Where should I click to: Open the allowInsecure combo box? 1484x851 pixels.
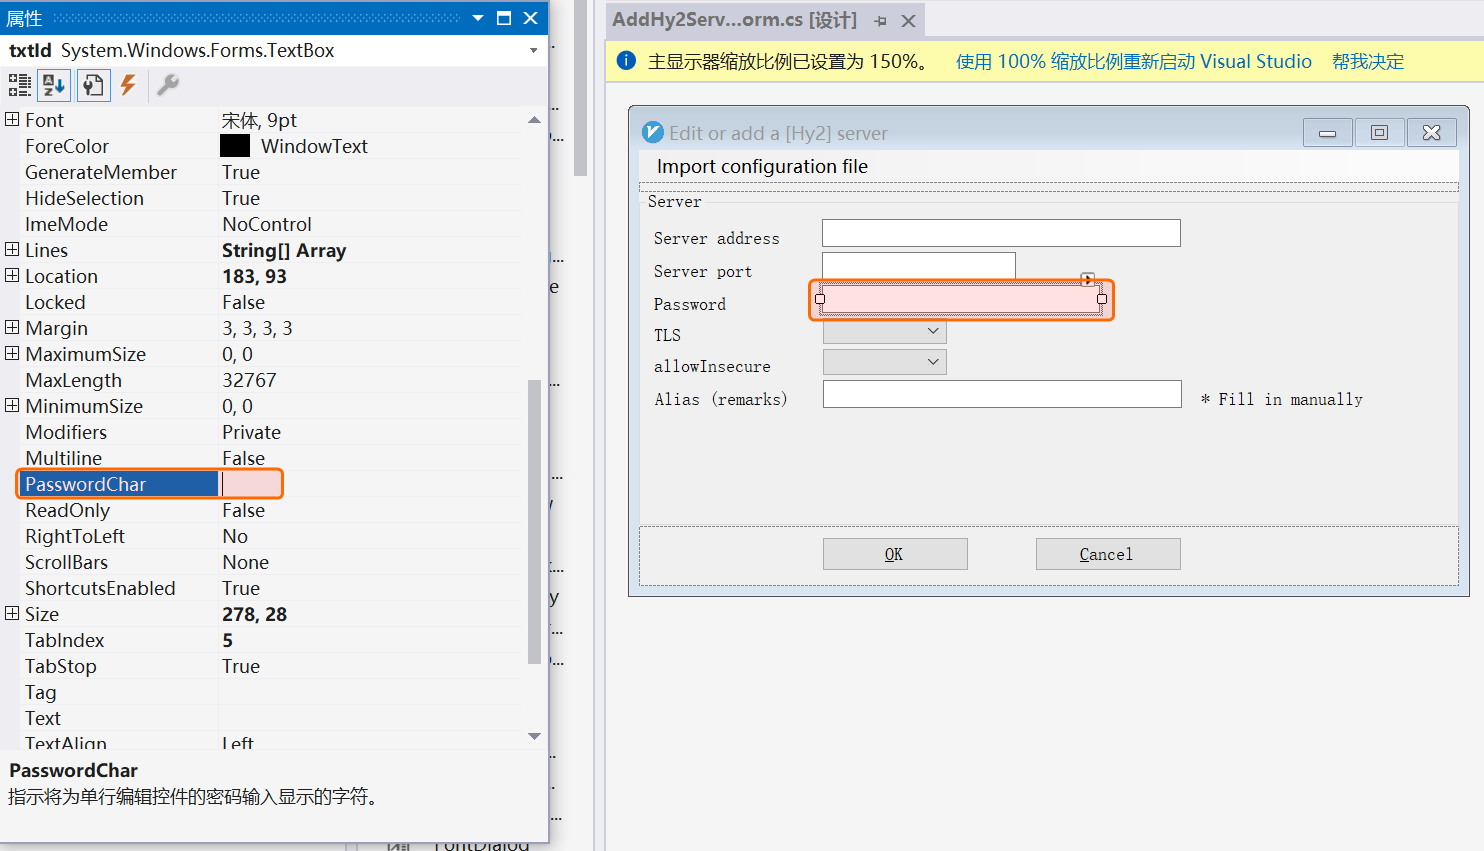pyautogui.click(x=933, y=362)
